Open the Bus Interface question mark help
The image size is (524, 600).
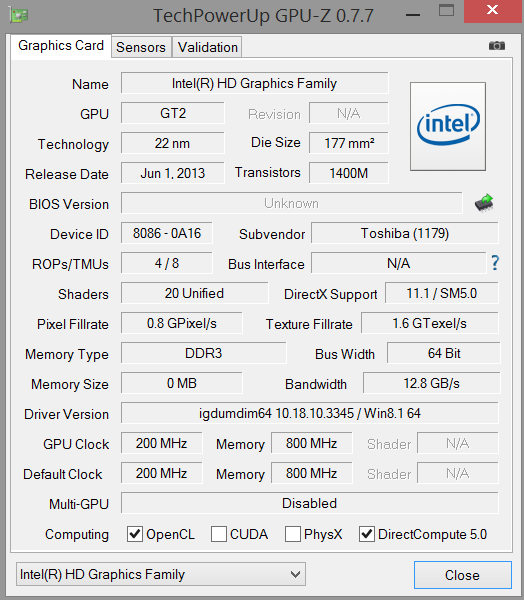[495, 263]
